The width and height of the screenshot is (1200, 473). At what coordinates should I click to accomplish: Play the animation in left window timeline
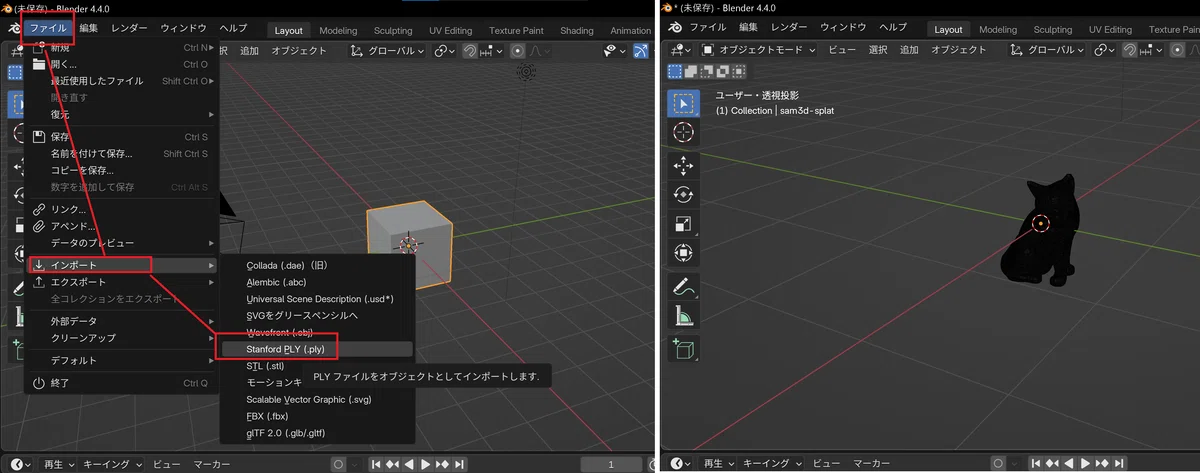(426, 464)
